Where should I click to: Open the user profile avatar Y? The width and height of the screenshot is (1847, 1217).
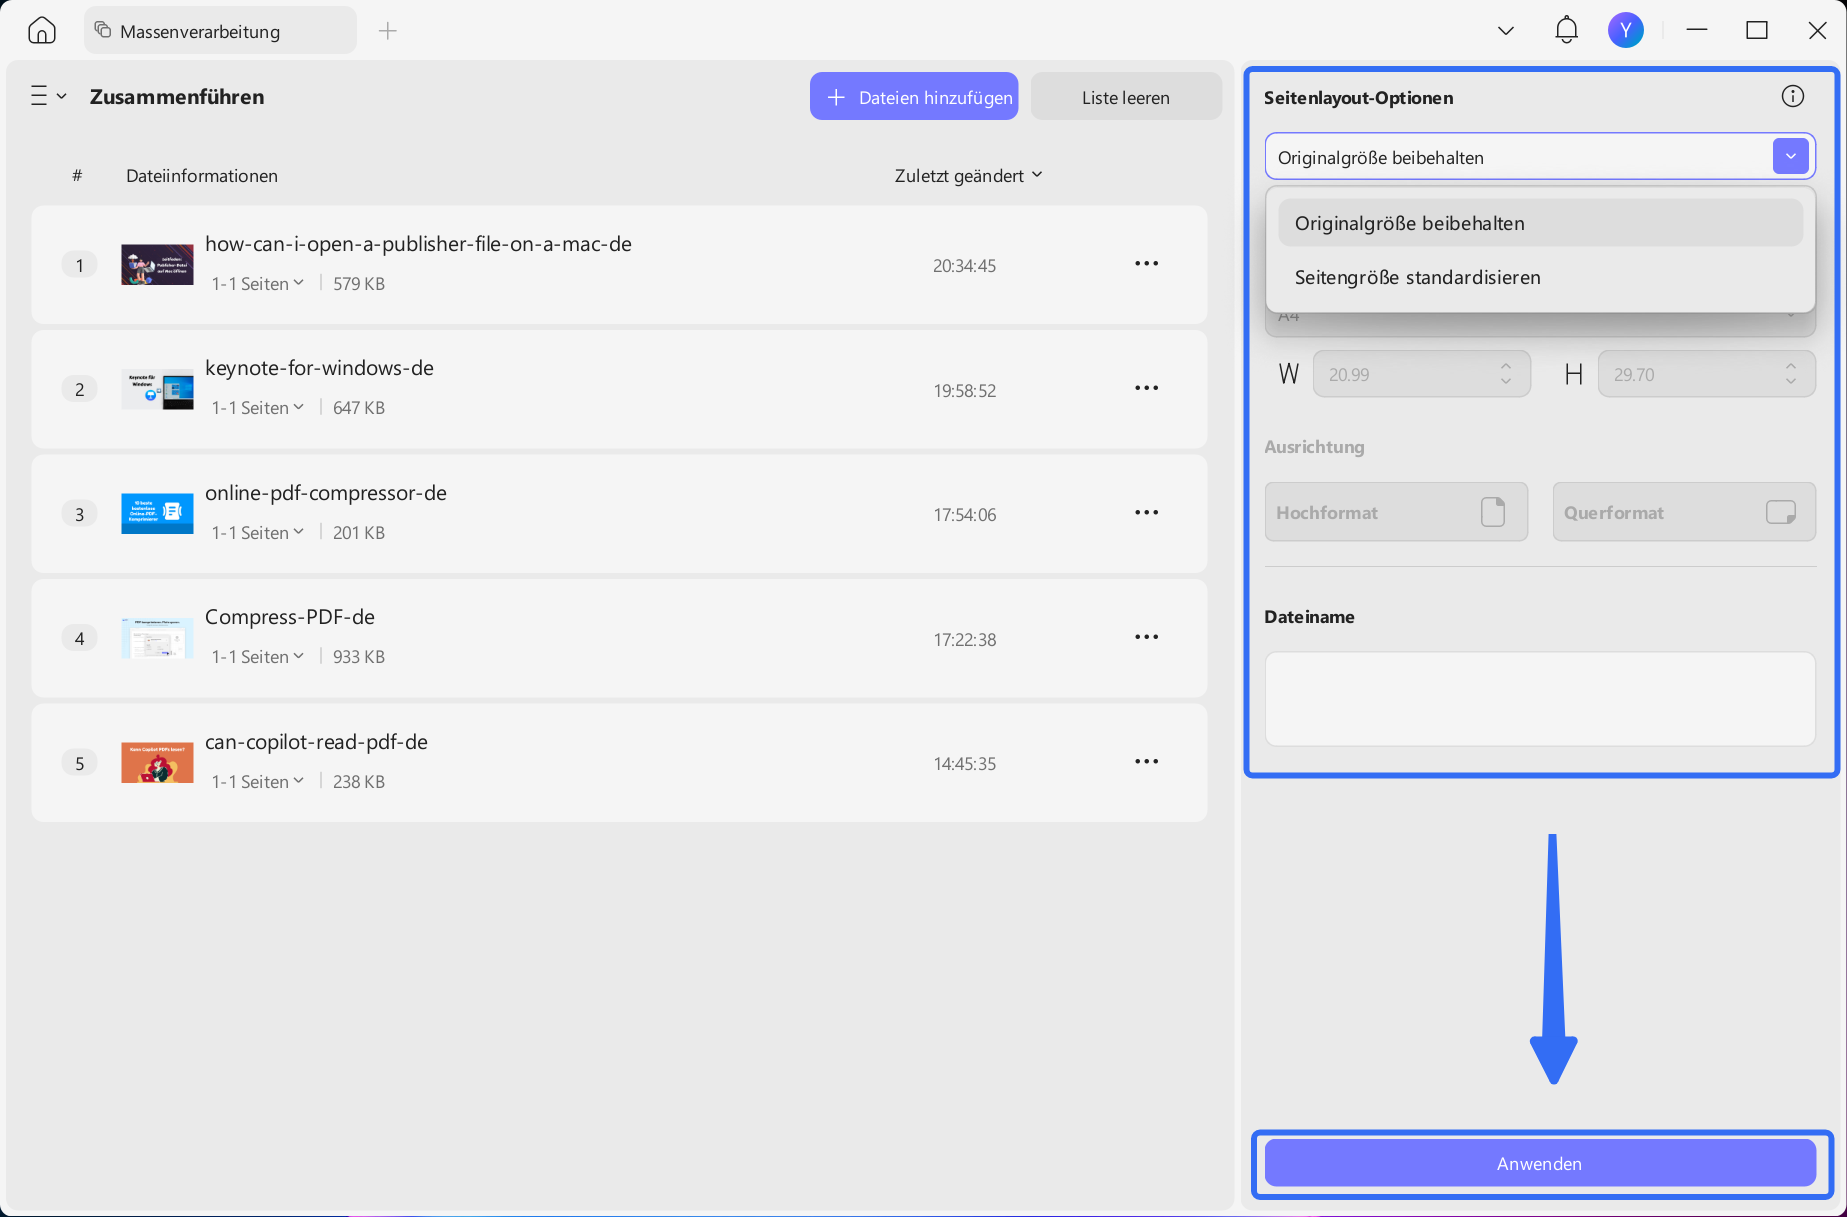click(x=1625, y=30)
